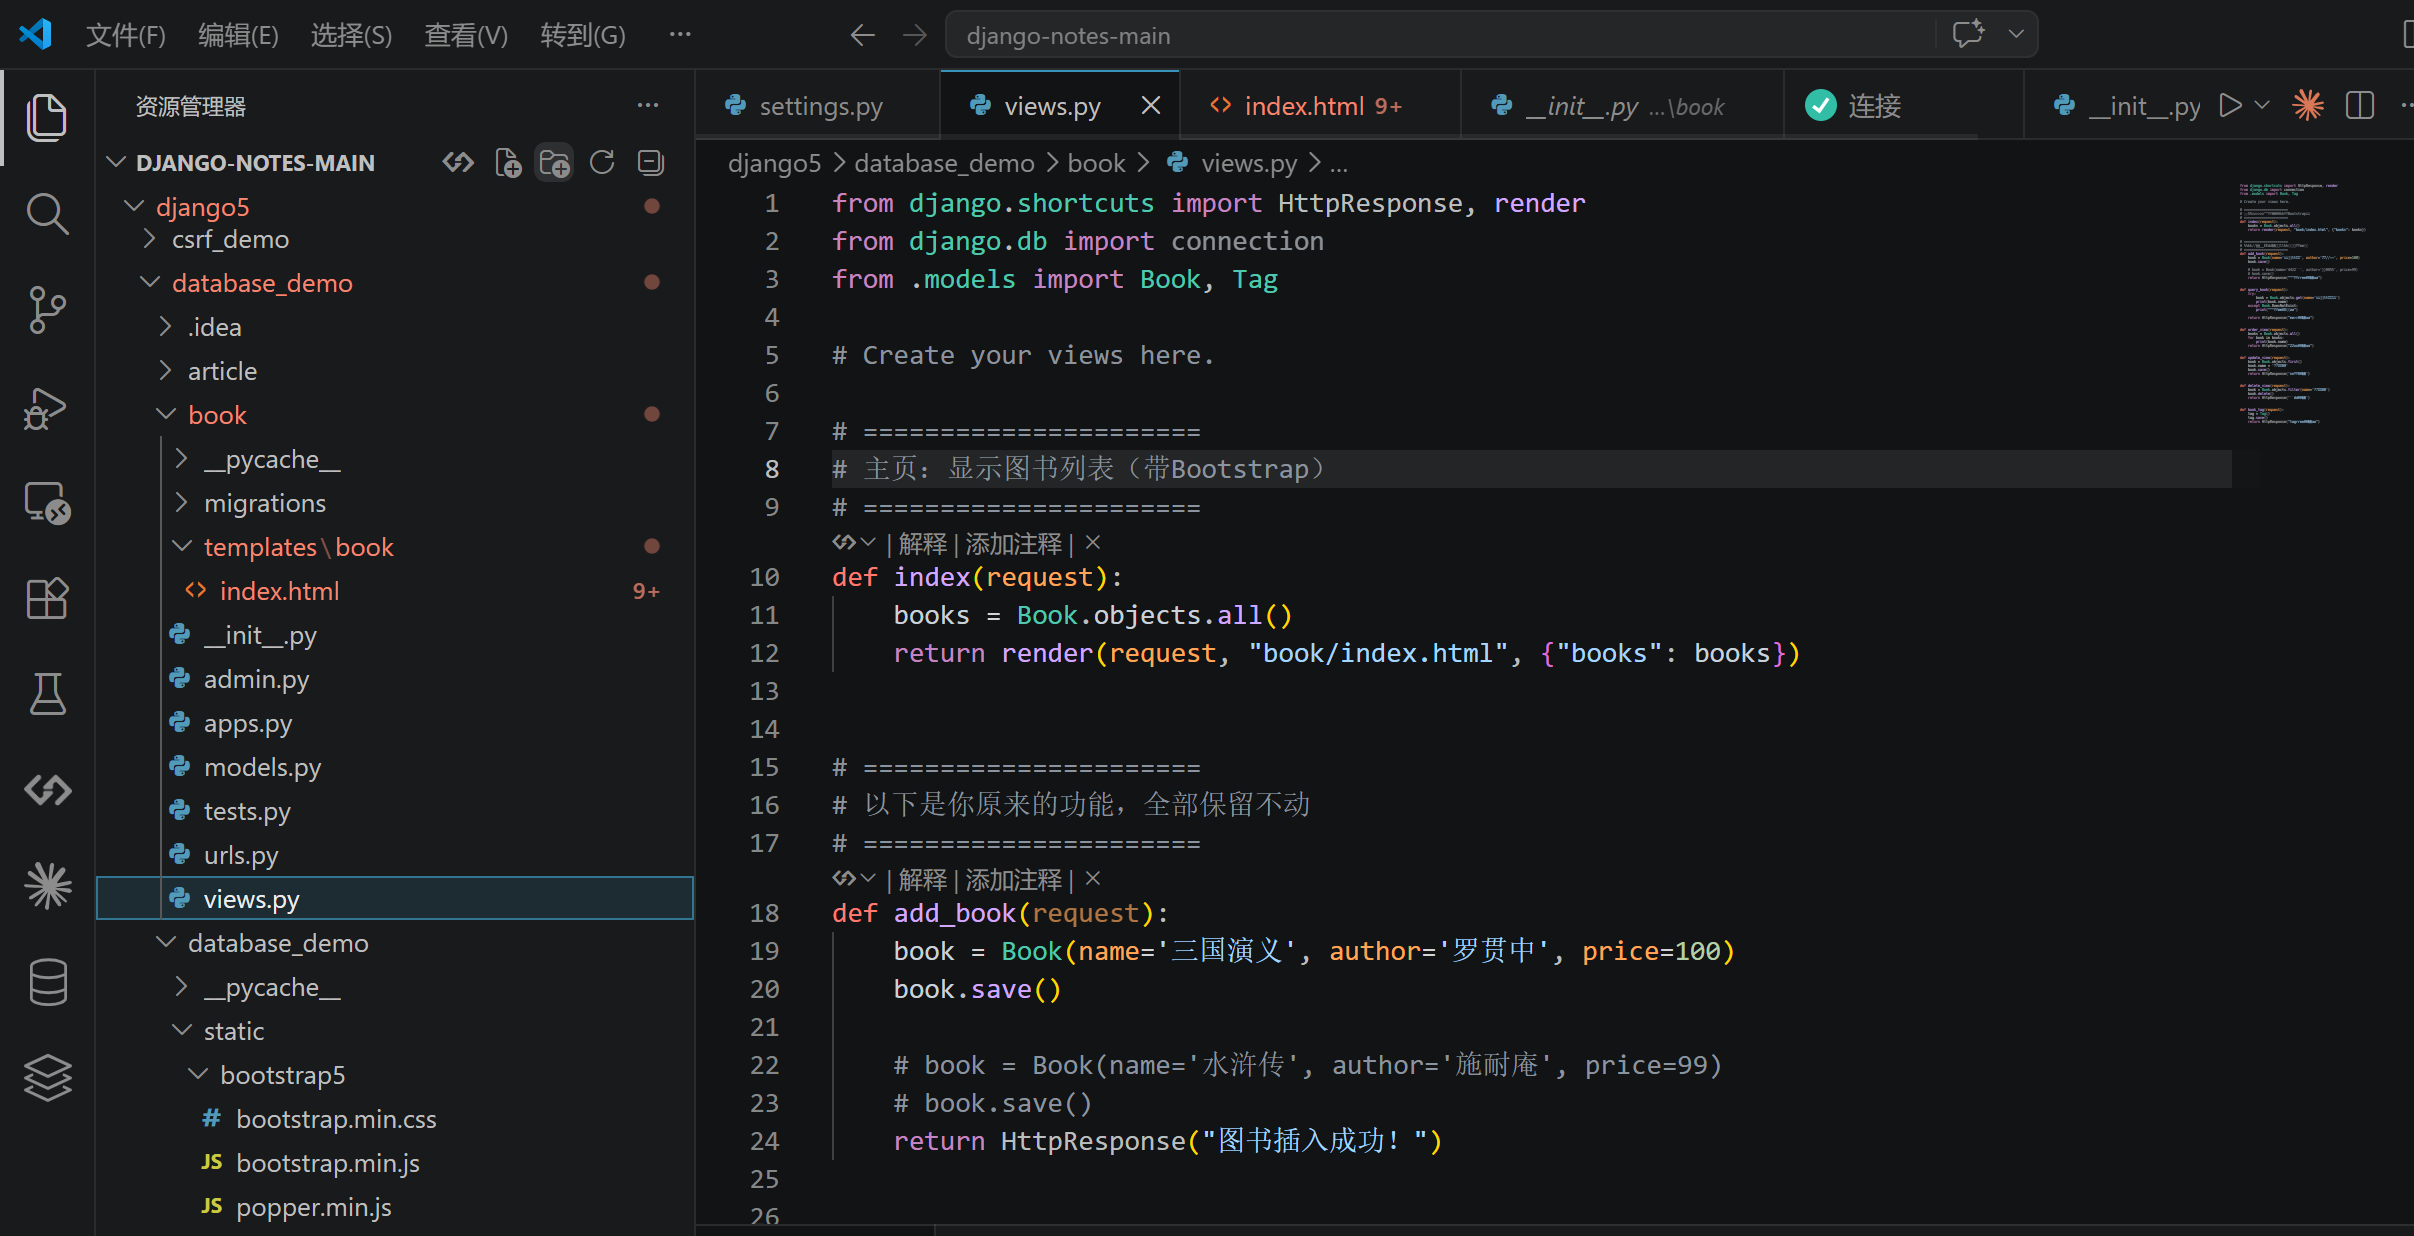
Task: Close the views.py editor tab
Action: coord(1151,106)
